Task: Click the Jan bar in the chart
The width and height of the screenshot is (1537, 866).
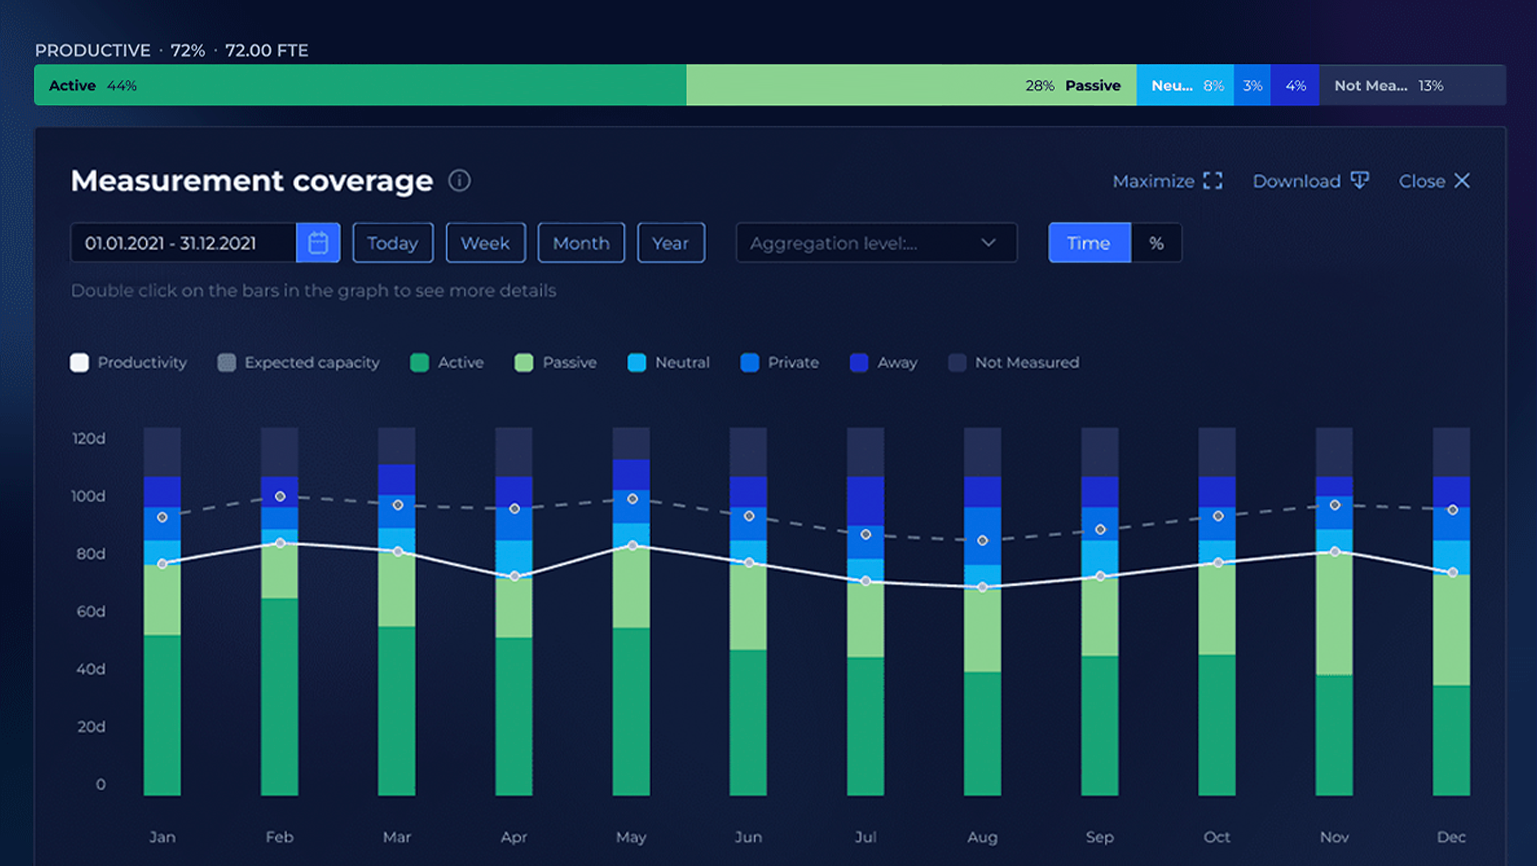Action: coord(162,612)
